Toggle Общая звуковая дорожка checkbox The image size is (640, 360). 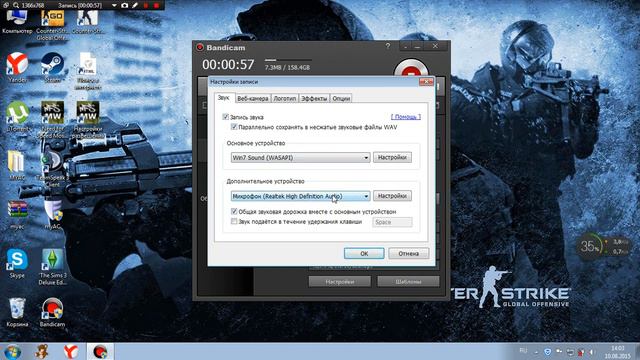point(234,211)
